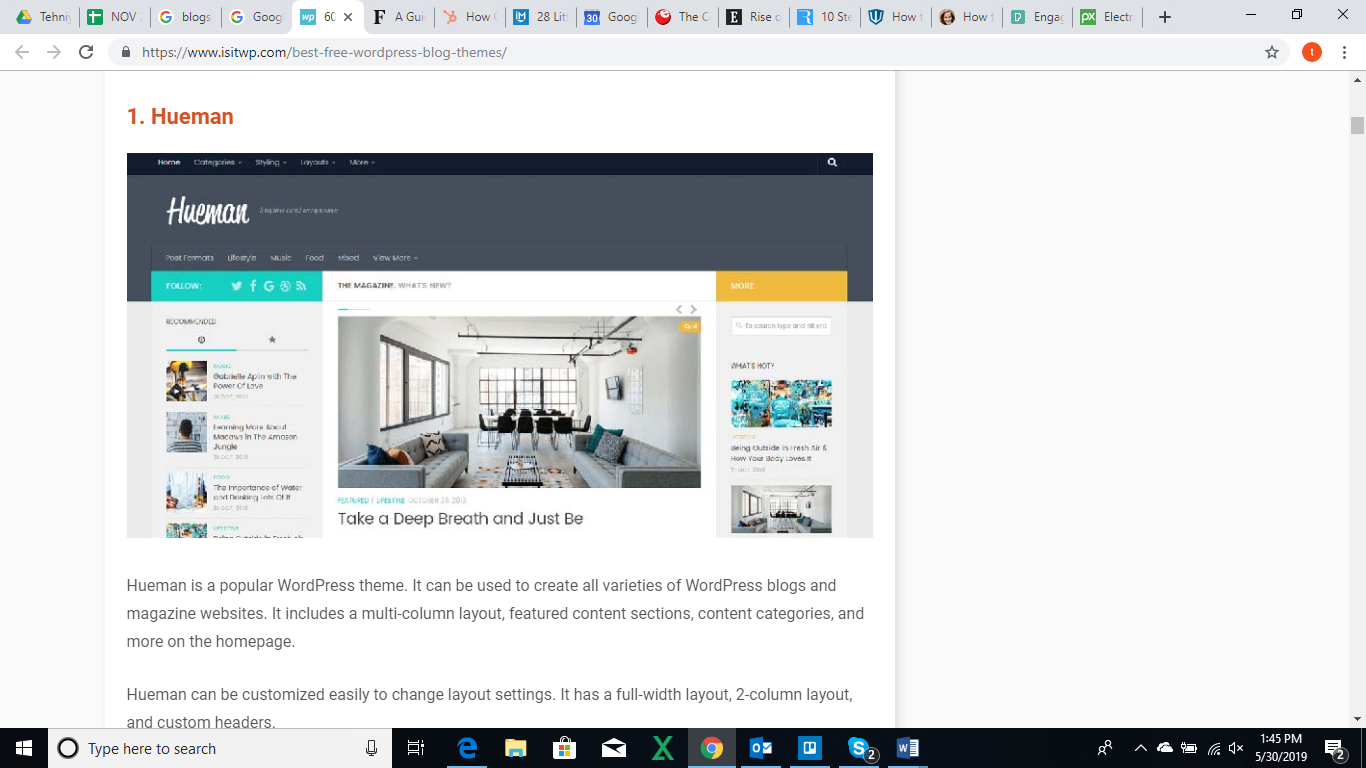Viewport: 1366px width, 768px height.
Task: Open the Action Center notifications
Action: [x=1335, y=748]
